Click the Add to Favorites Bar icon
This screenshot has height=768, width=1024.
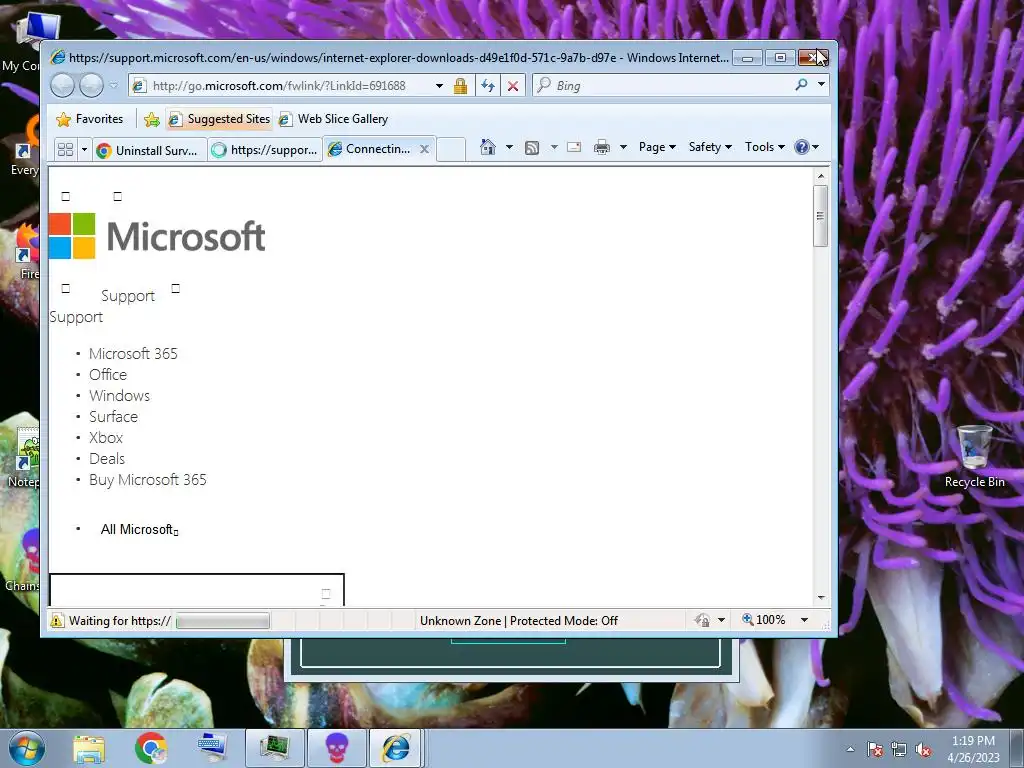click(152, 119)
